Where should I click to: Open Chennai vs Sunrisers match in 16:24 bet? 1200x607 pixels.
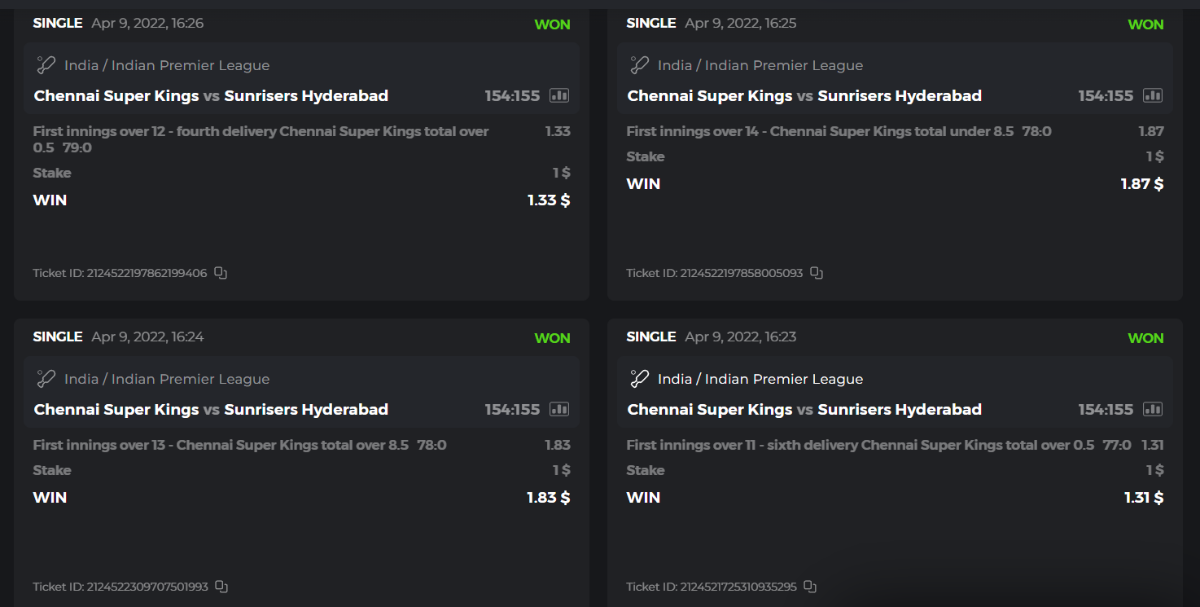211,410
